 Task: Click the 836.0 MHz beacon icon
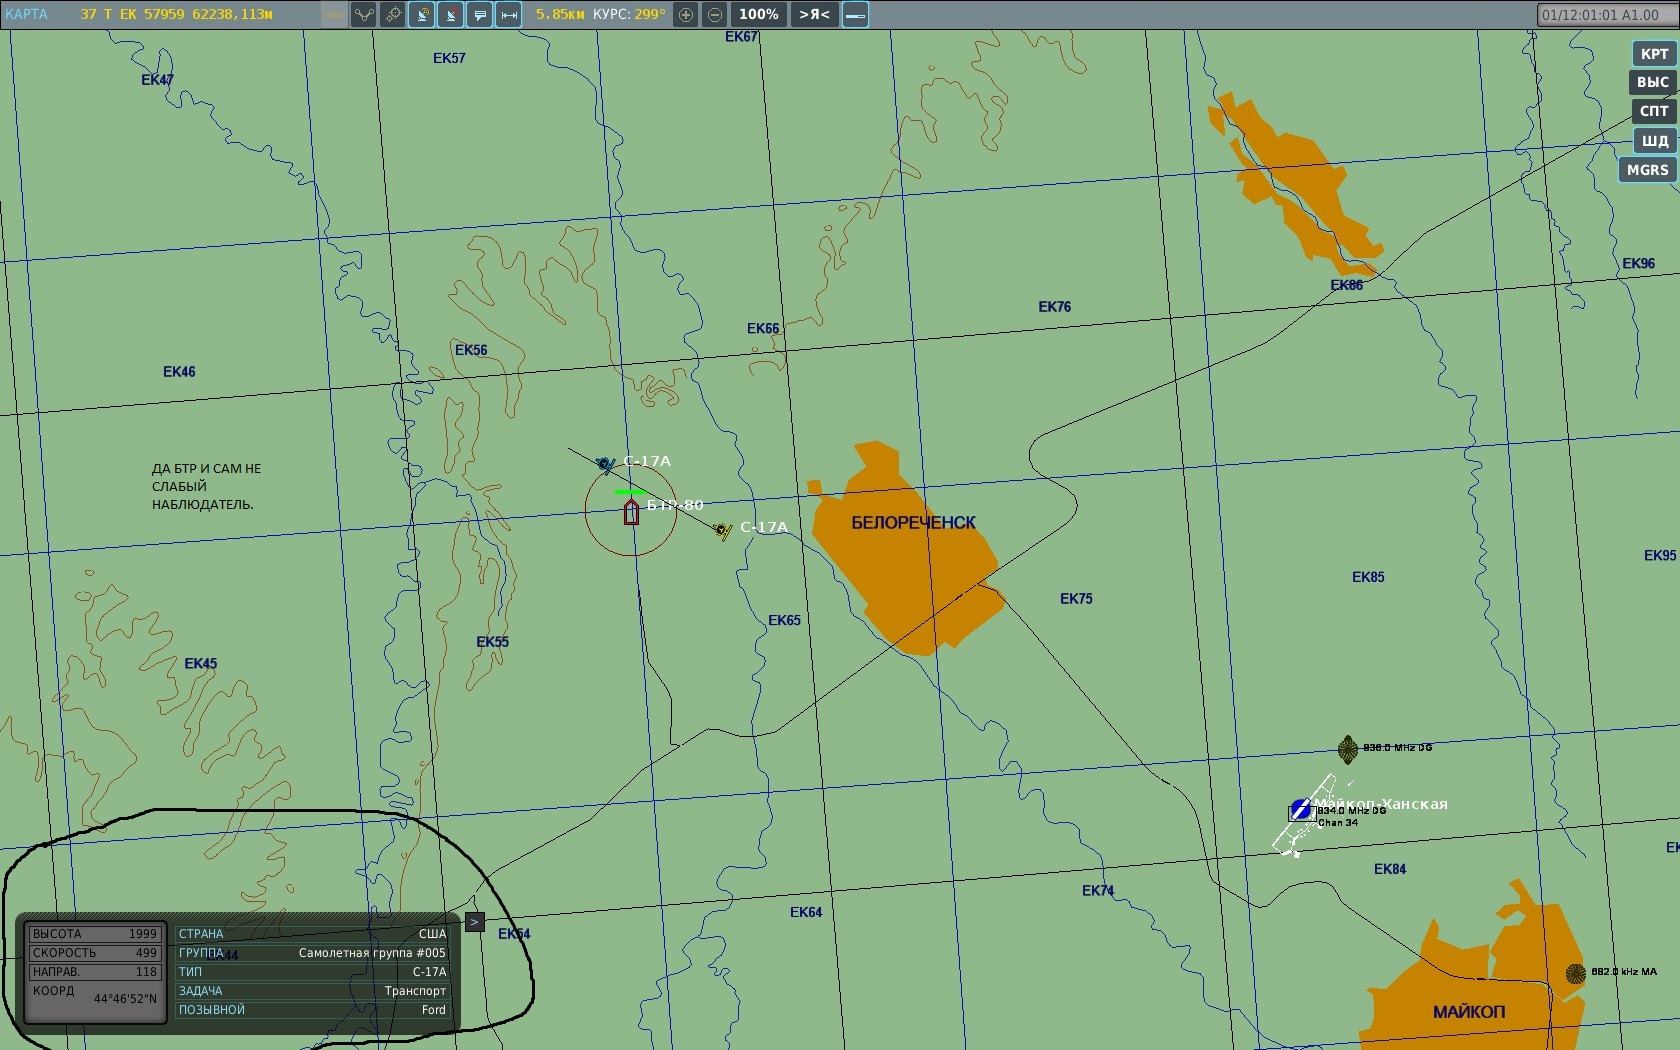point(1348,749)
